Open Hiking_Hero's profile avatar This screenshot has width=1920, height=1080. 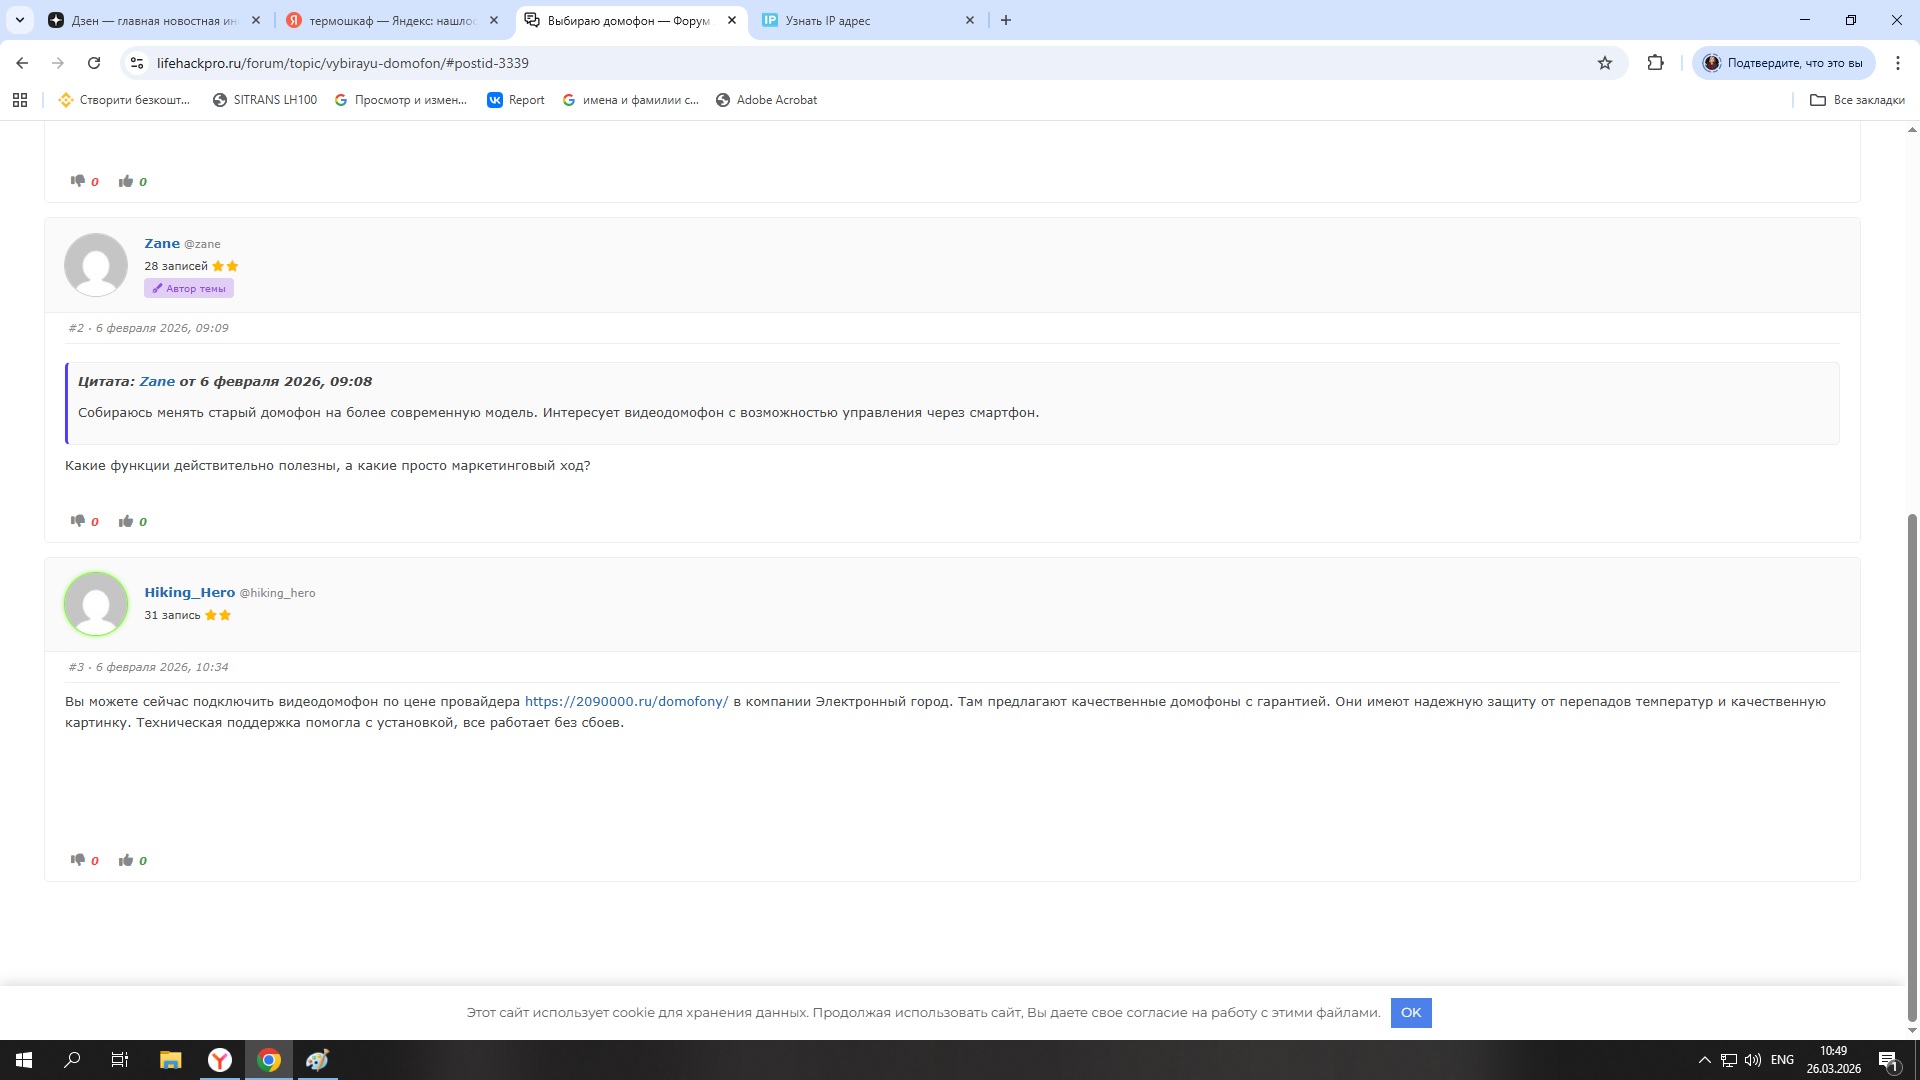tap(96, 604)
